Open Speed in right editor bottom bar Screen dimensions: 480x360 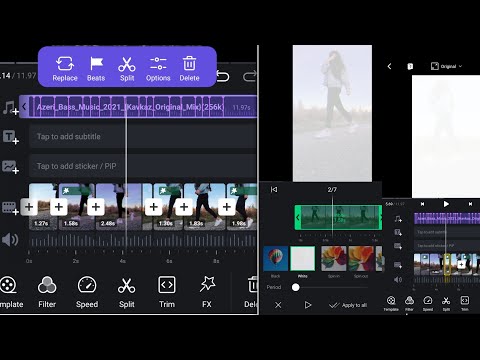coord(428,303)
